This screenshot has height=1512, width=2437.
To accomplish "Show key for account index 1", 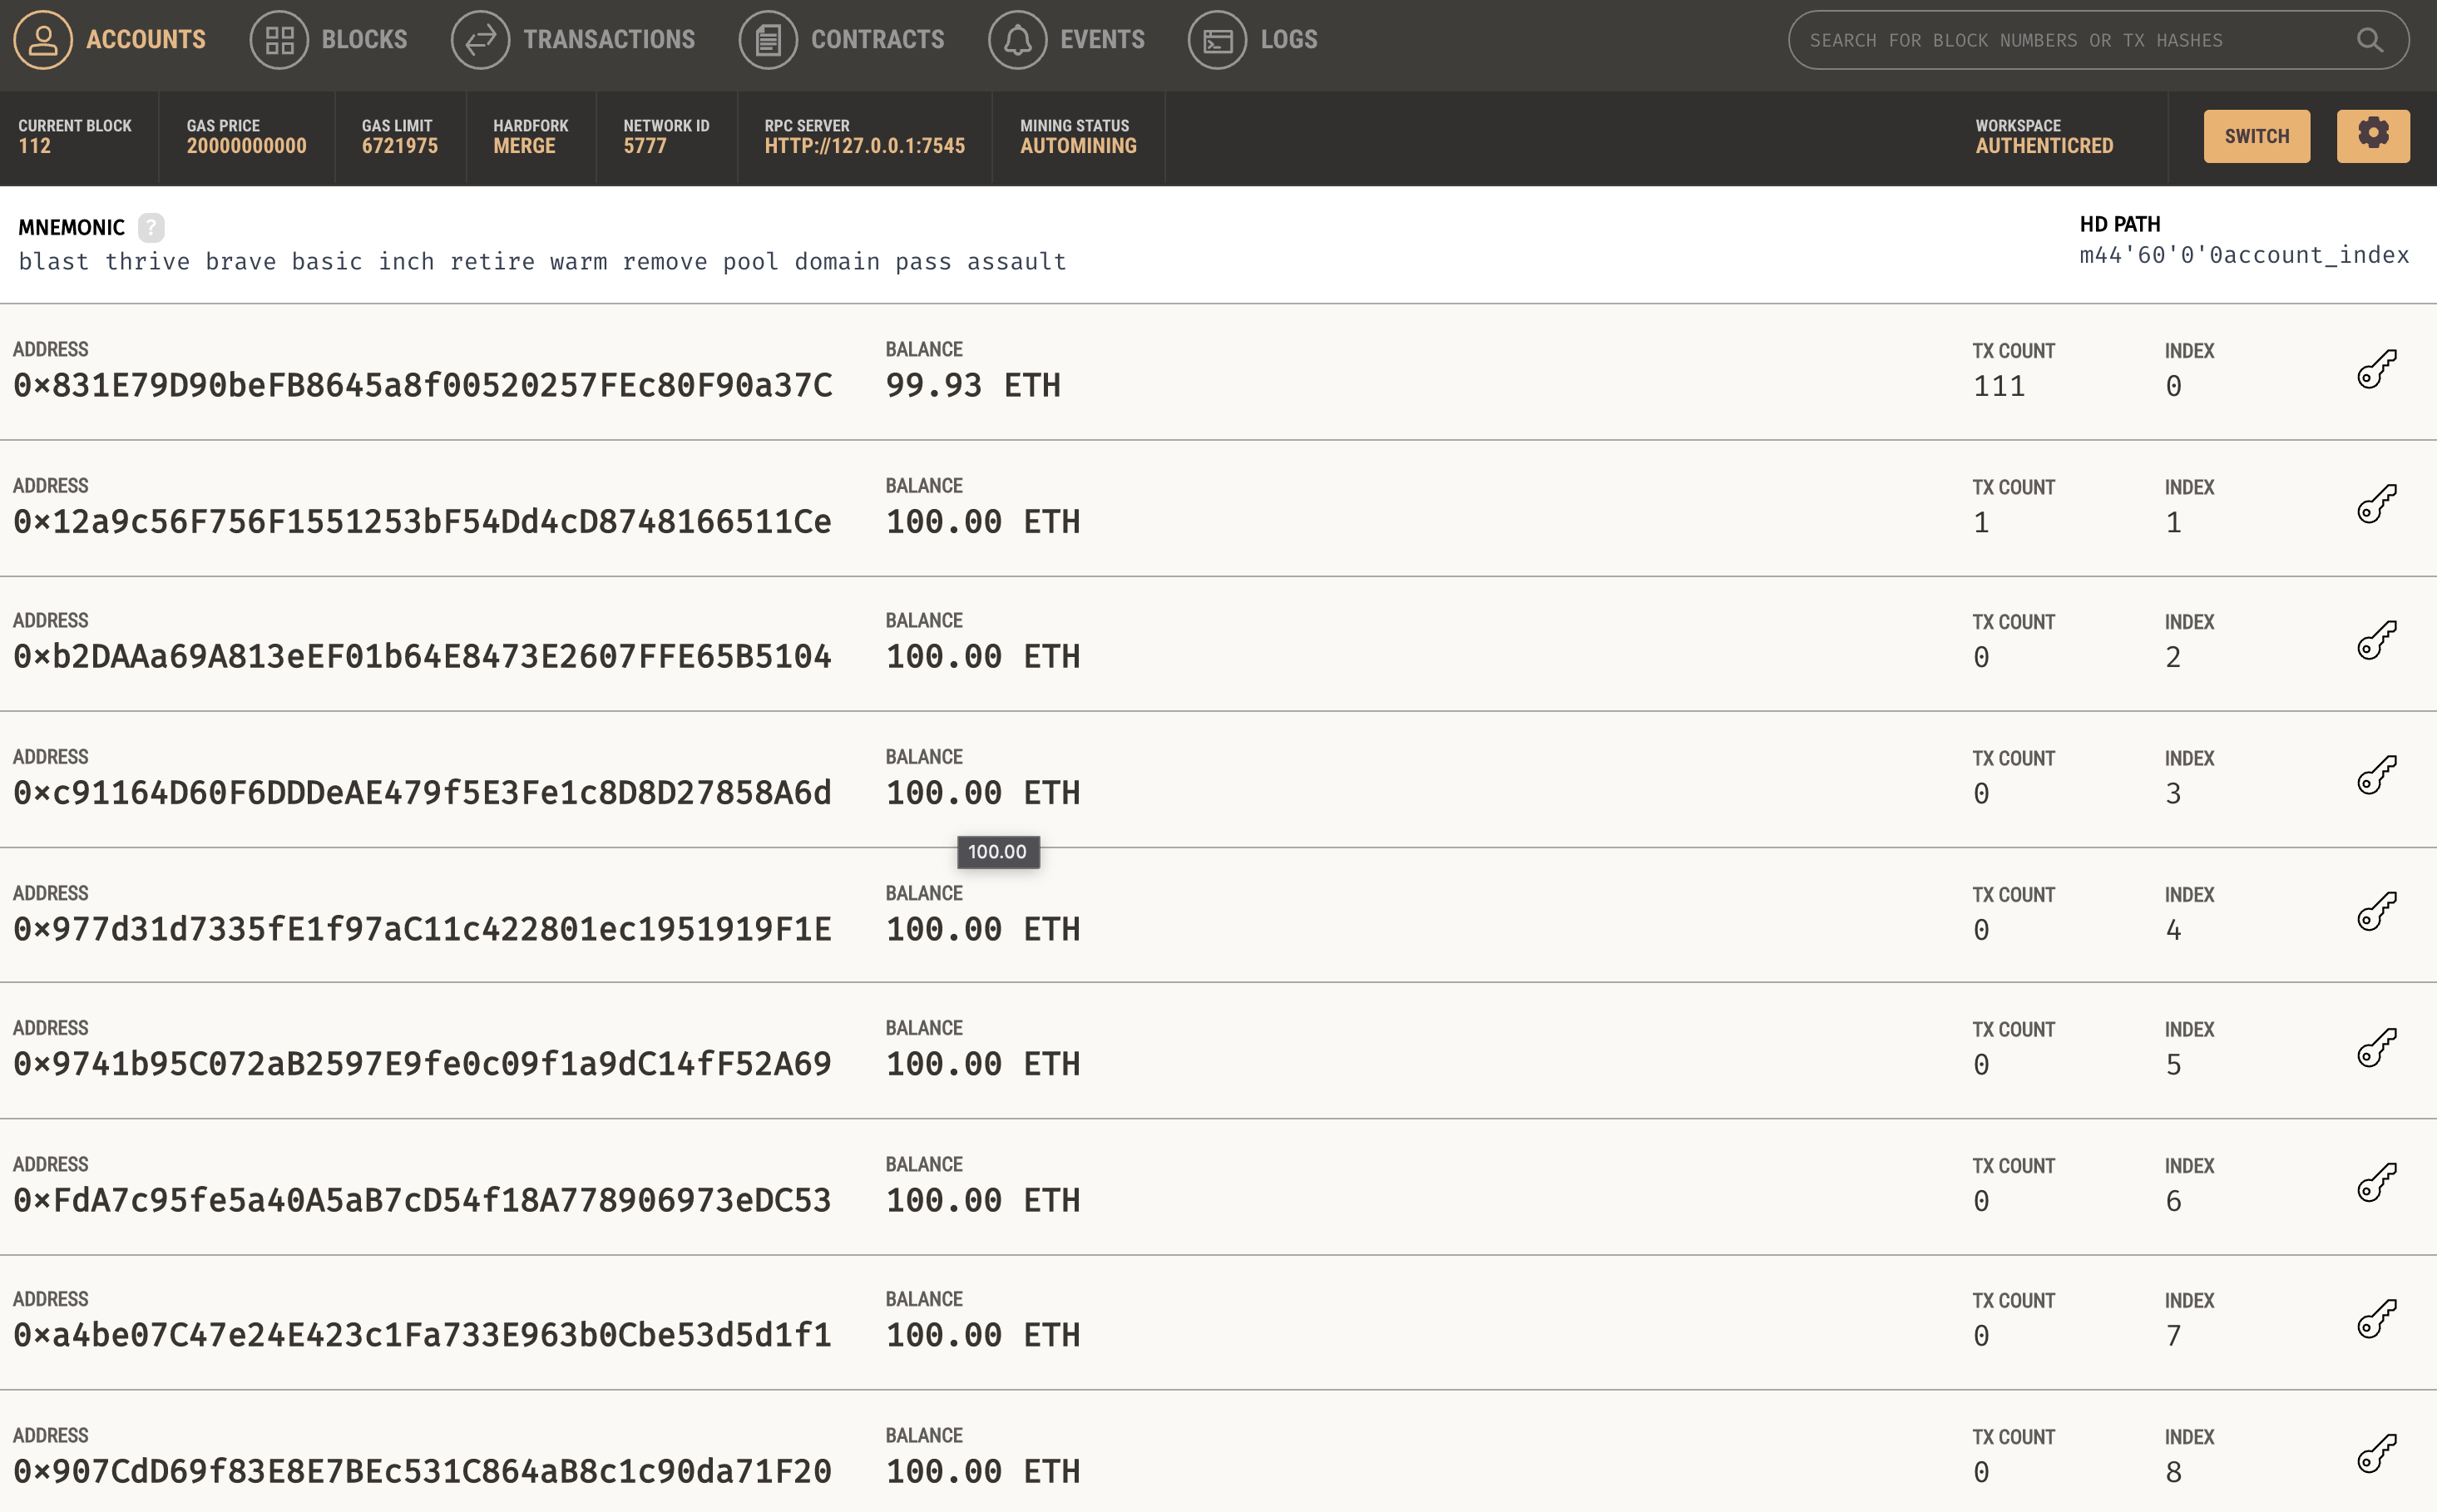I will click(2376, 505).
